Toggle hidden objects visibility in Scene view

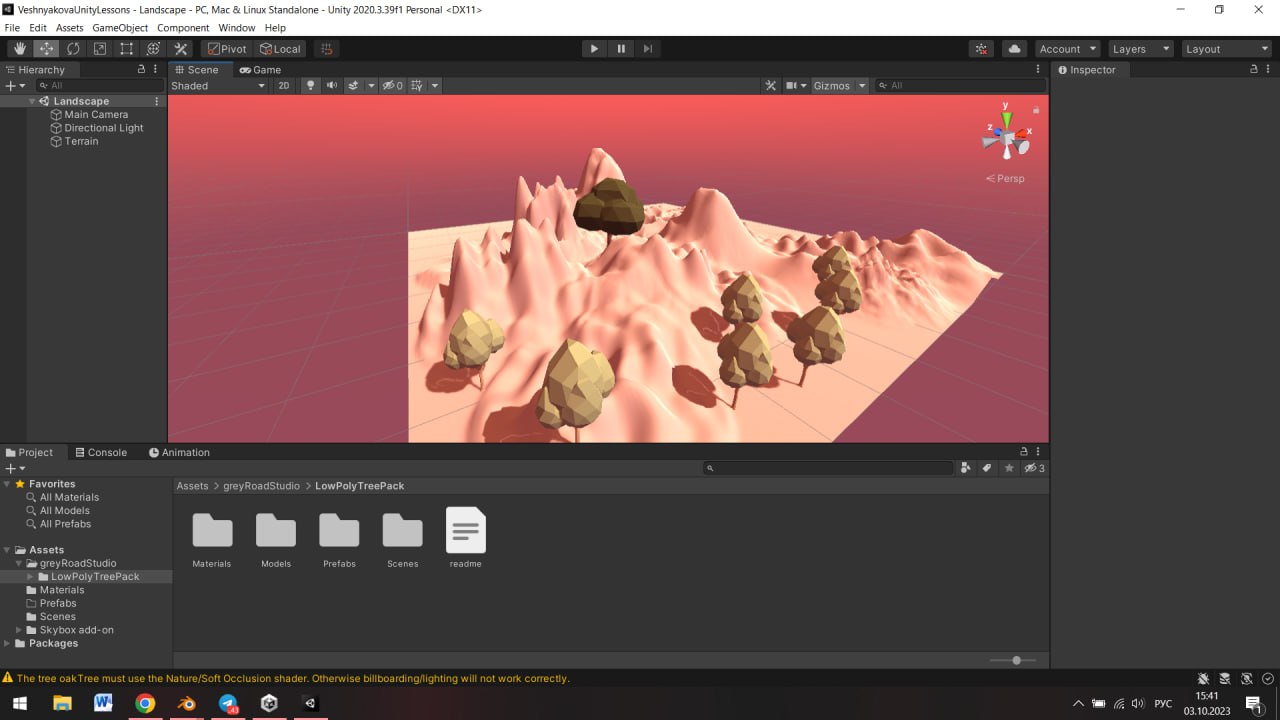[x=393, y=86]
